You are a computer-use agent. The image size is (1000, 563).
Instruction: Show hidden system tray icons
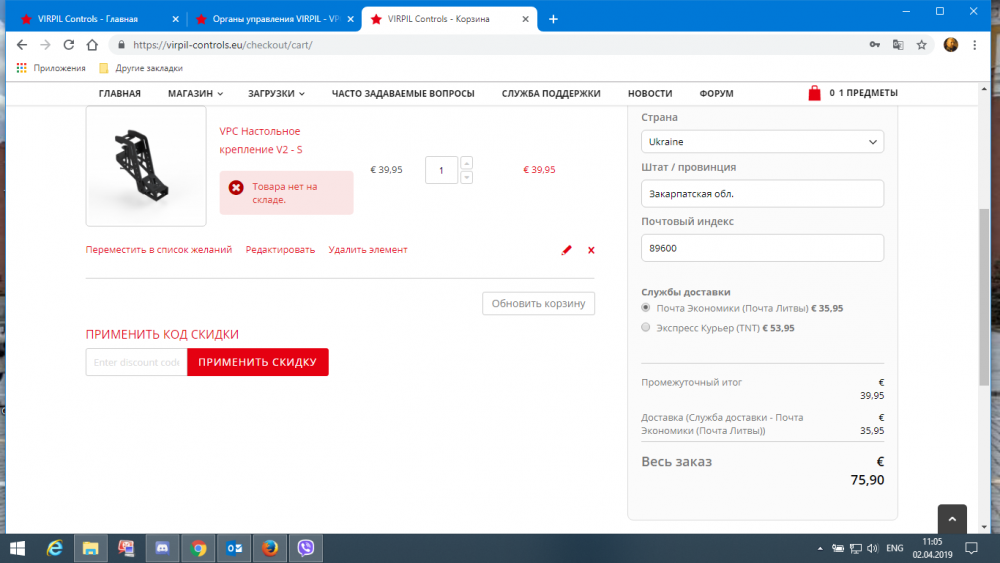pyautogui.click(x=820, y=548)
